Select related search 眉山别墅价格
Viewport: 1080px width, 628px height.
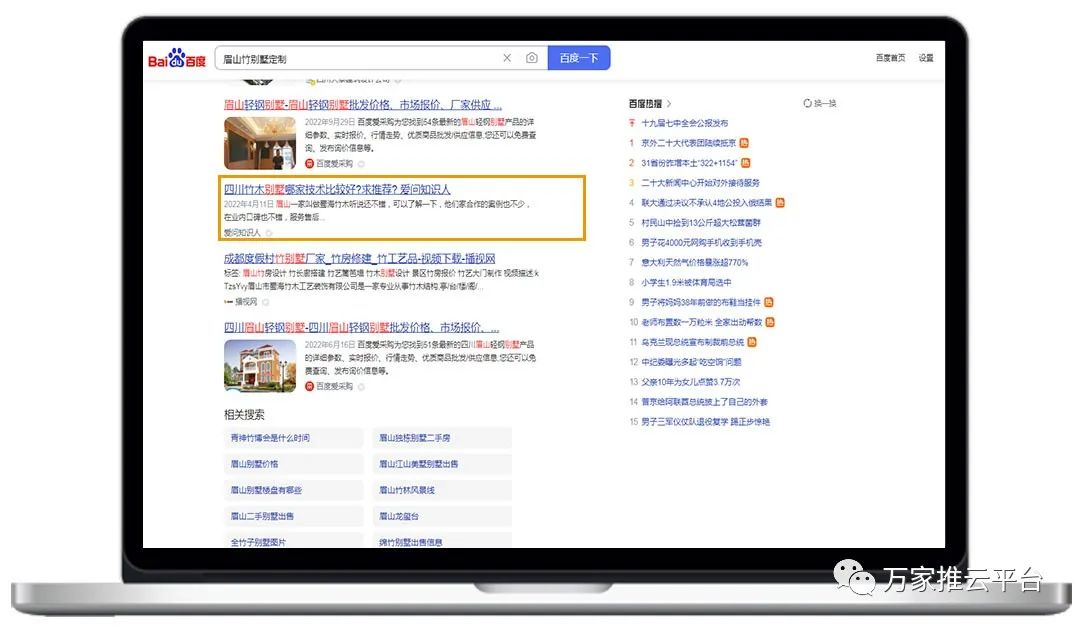pos(255,464)
